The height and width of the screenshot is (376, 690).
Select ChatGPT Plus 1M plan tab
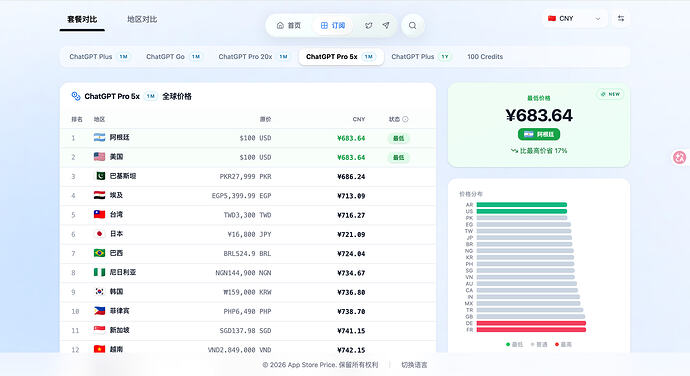[x=99, y=57]
